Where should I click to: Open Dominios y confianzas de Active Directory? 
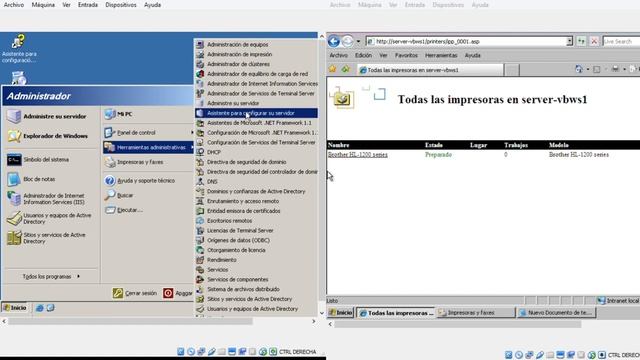(x=256, y=191)
